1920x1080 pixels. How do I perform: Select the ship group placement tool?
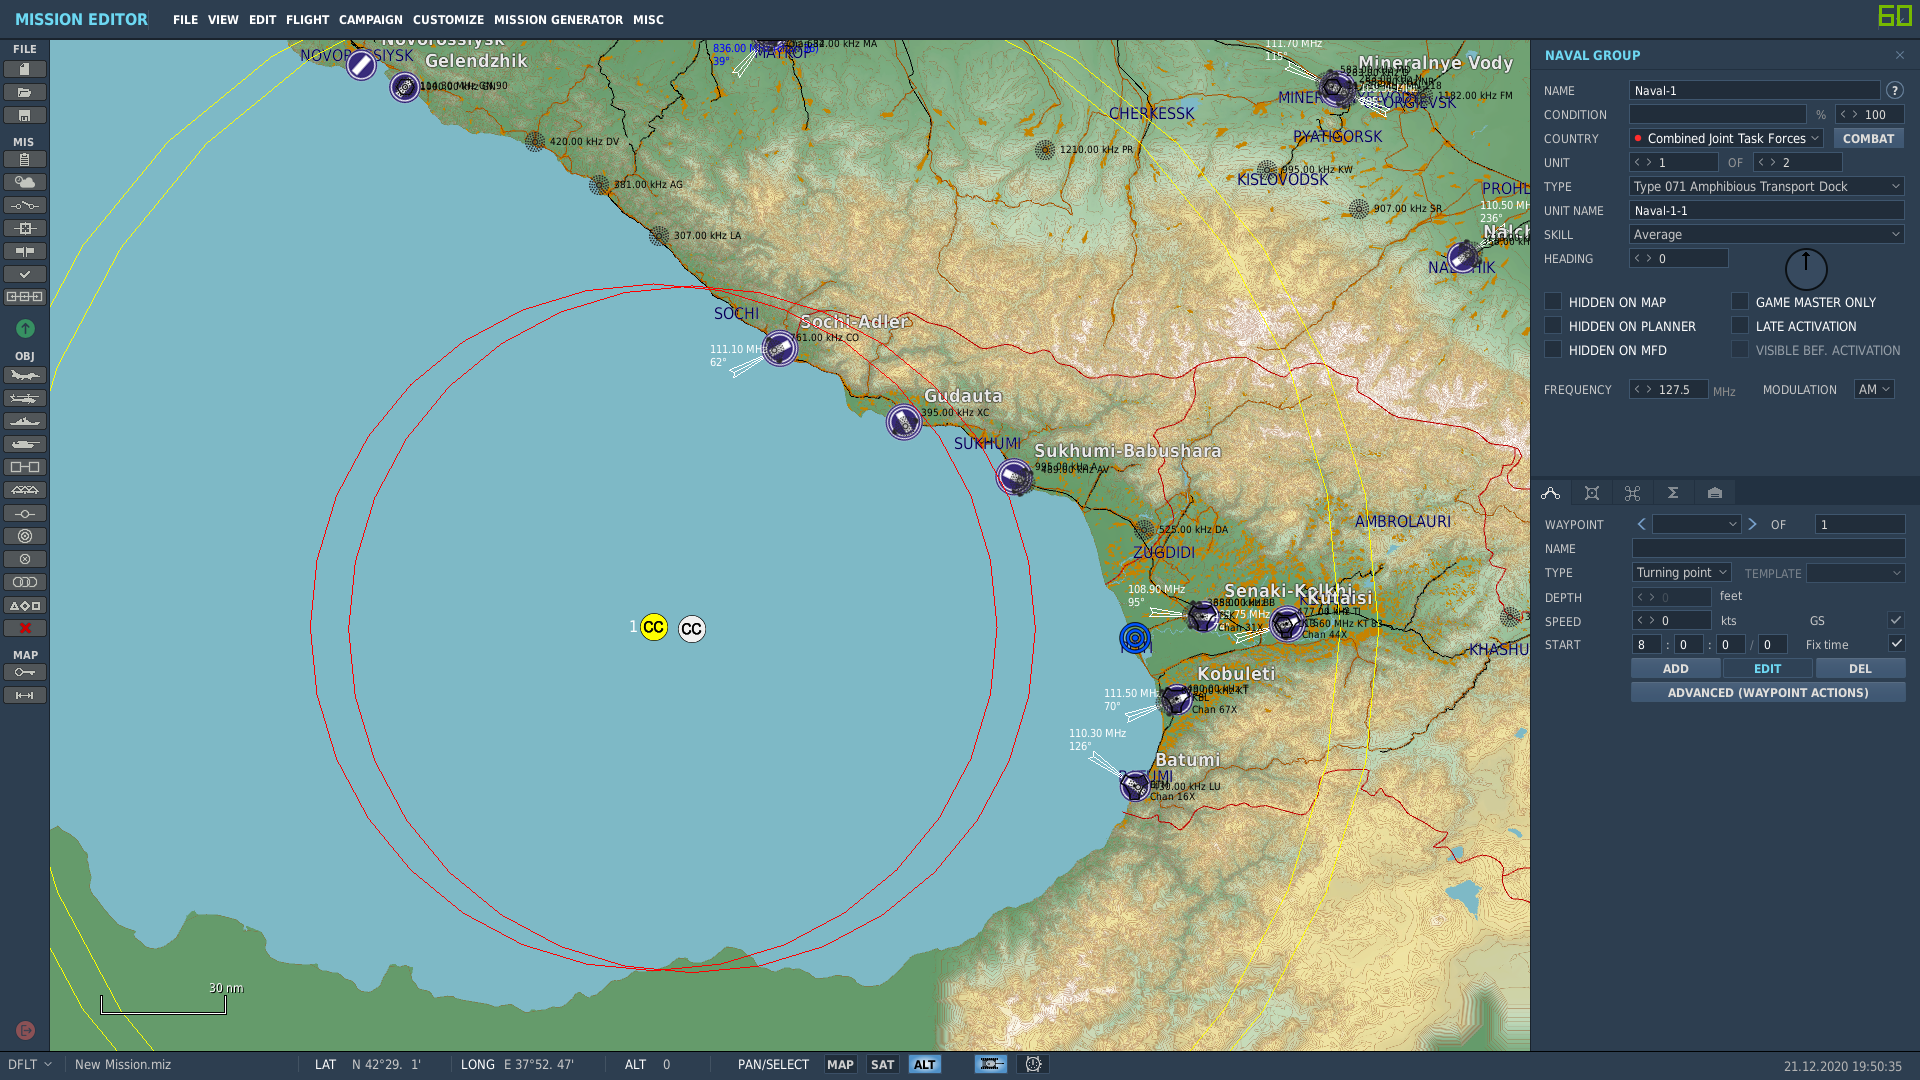point(25,421)
